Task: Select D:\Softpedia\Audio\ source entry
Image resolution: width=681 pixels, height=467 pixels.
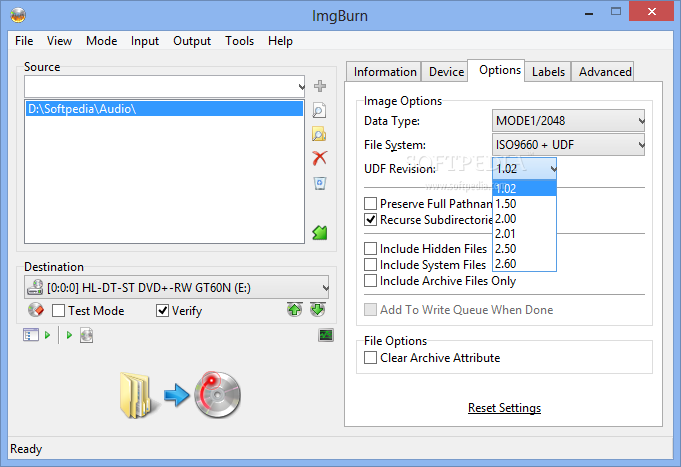Action: tap(164, 109)
